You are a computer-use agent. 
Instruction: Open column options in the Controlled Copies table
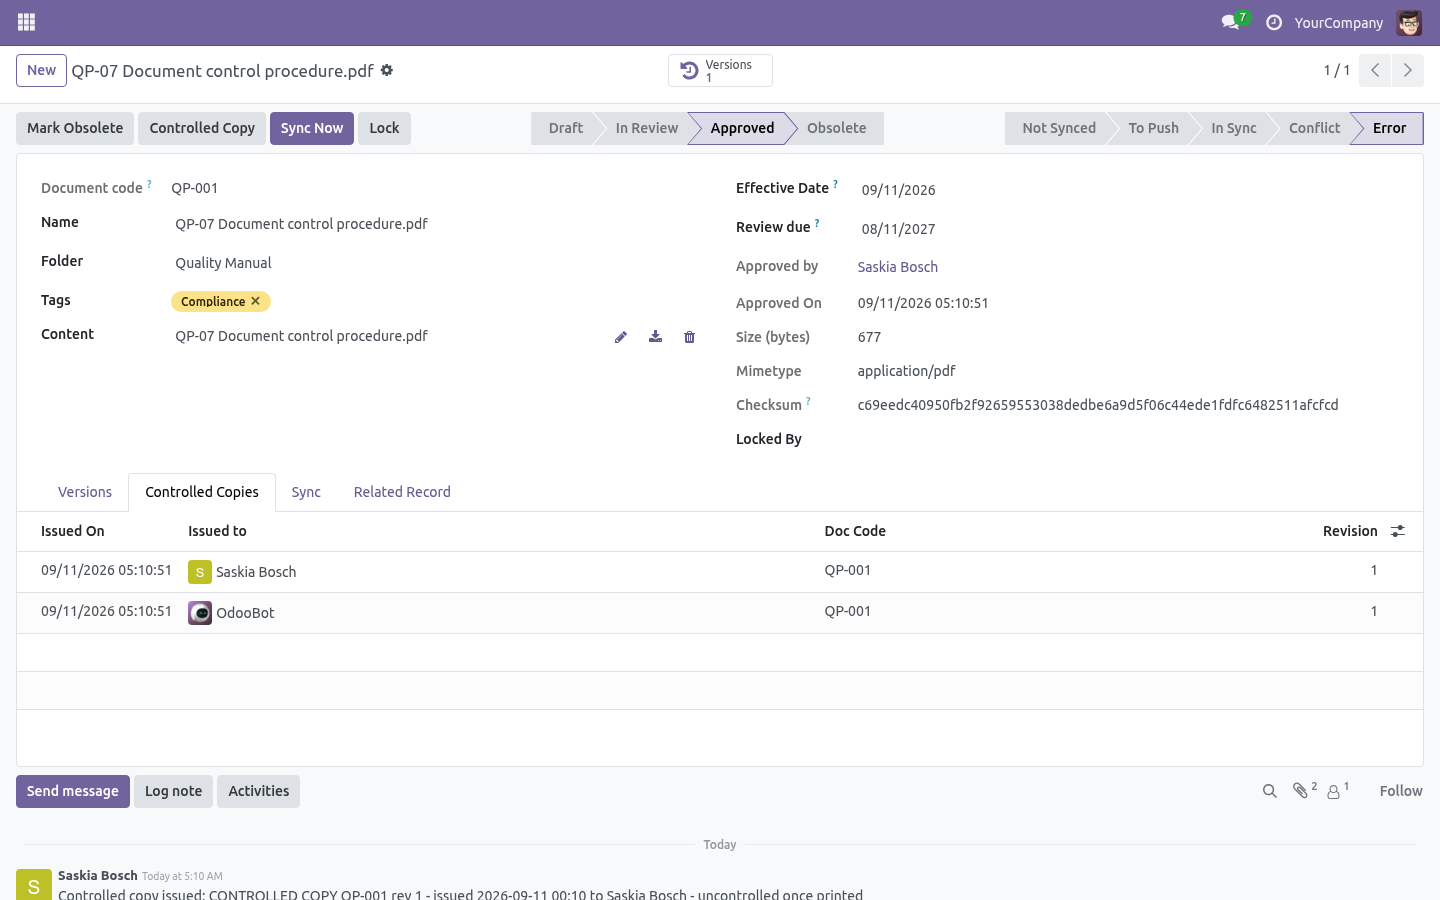coord(1398,531)
